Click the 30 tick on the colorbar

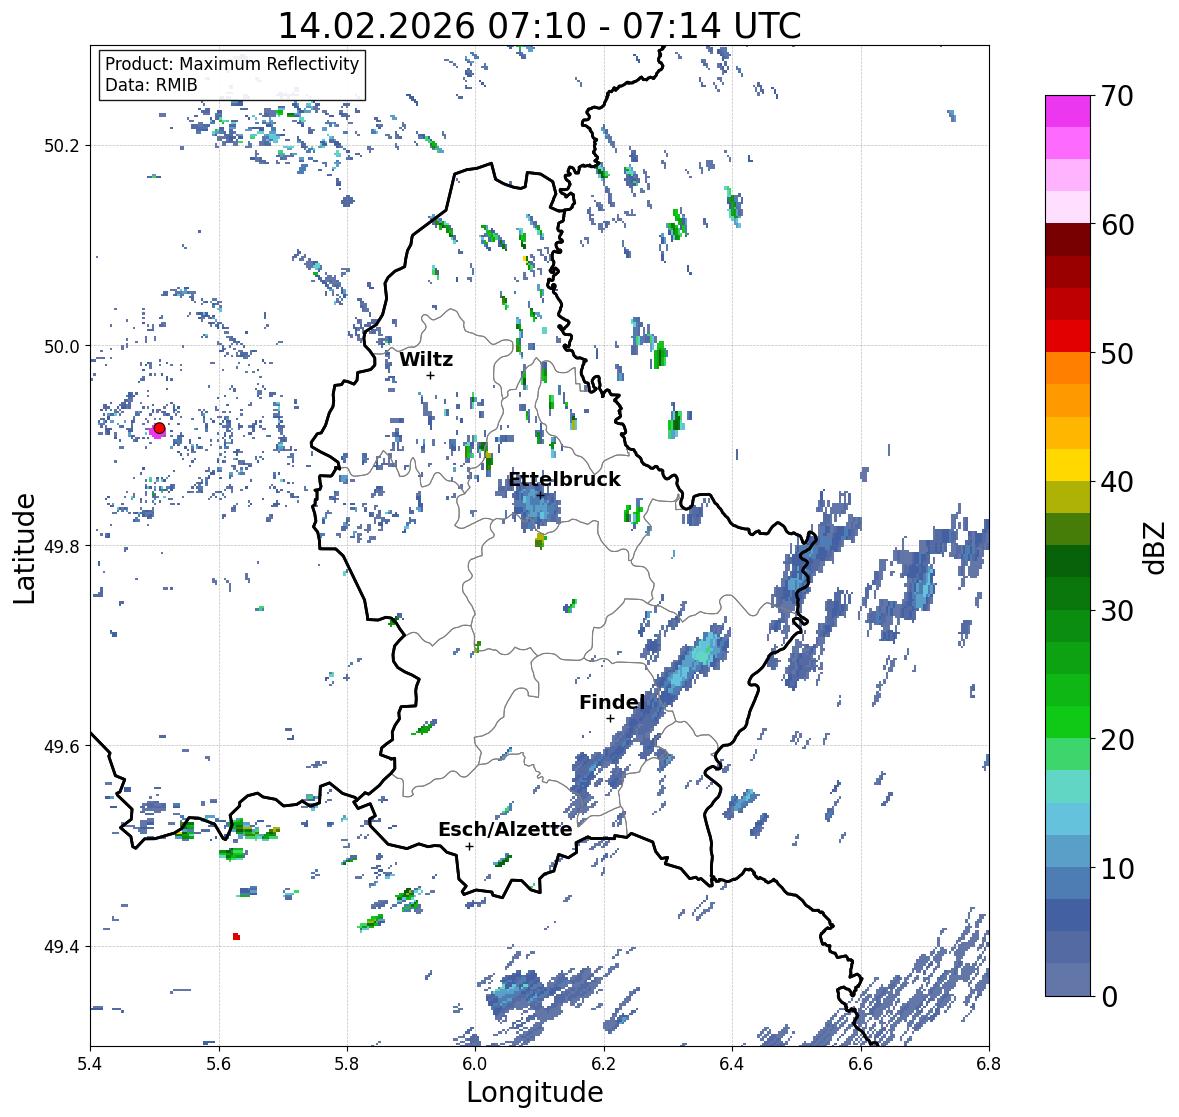(x=1117, y=611)
